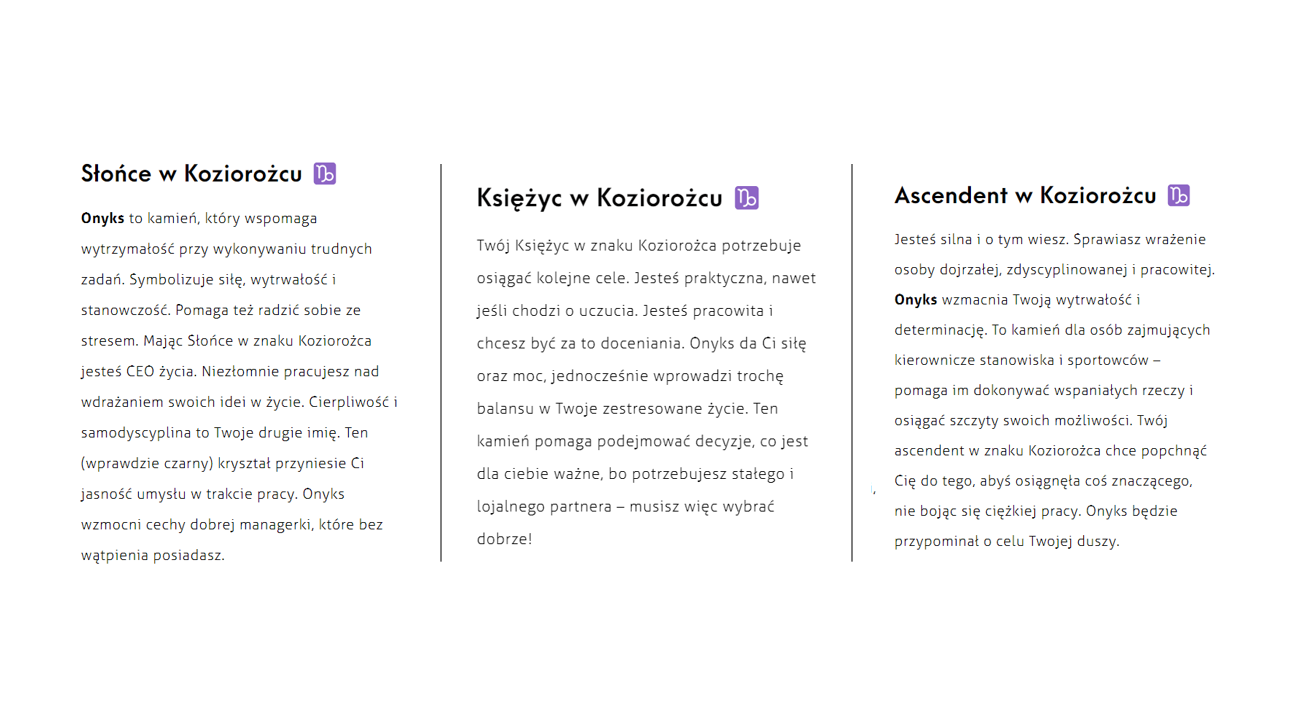Click "Twój Księżyc" opening the middle paragraph
Viewport: 1301px width, 728px height.
coord(521,246)
